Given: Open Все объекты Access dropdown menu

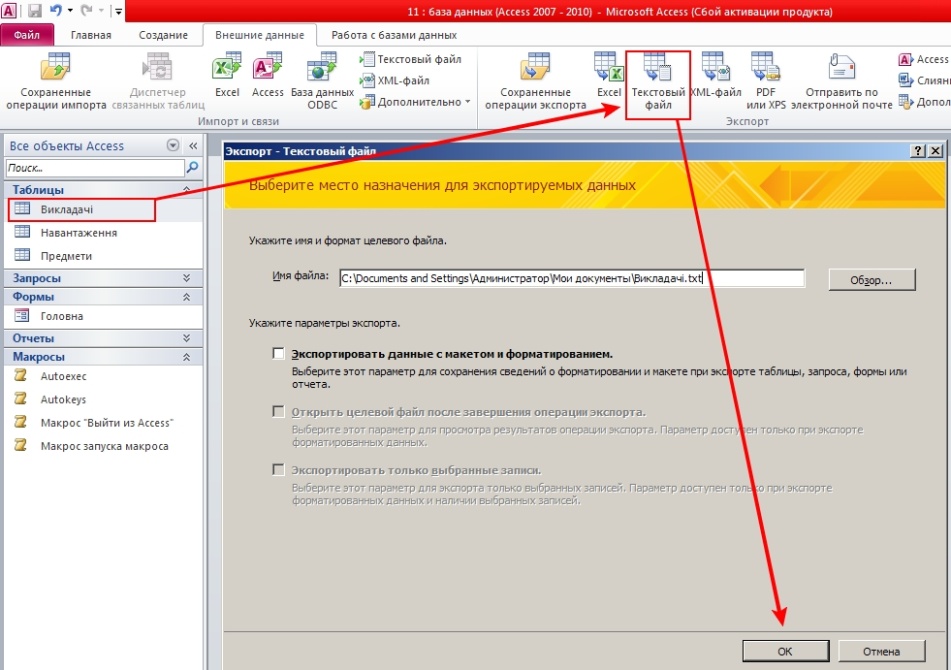Looking at the screenshot, I should (x=173, y=146).
